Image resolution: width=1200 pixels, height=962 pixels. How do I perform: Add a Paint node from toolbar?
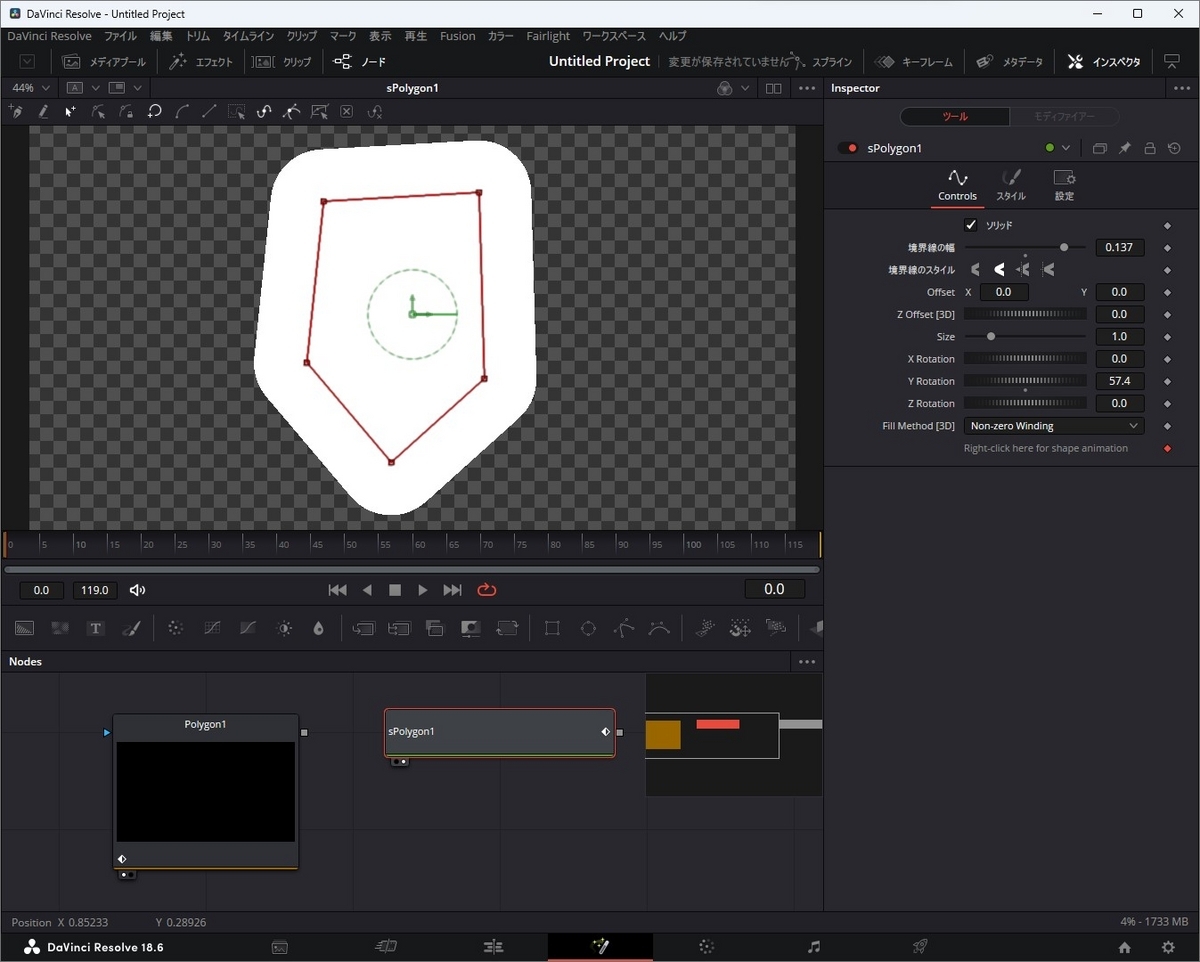130,628
